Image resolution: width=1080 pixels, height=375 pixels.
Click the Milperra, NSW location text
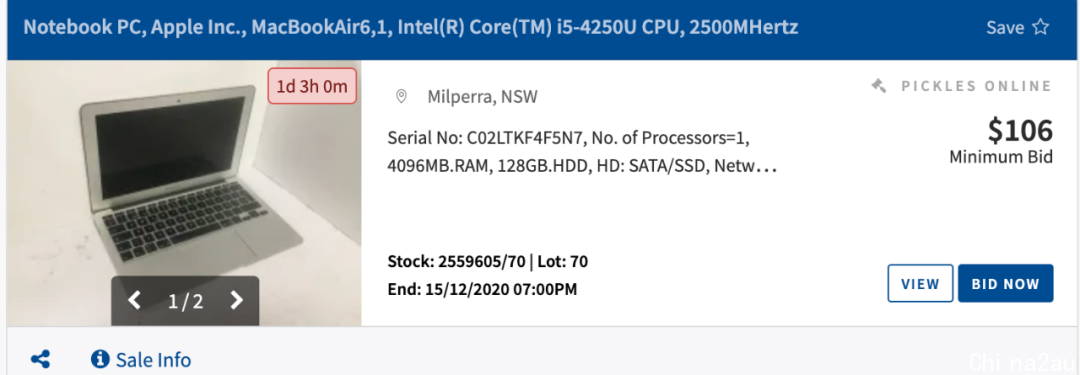click(483, 97)
